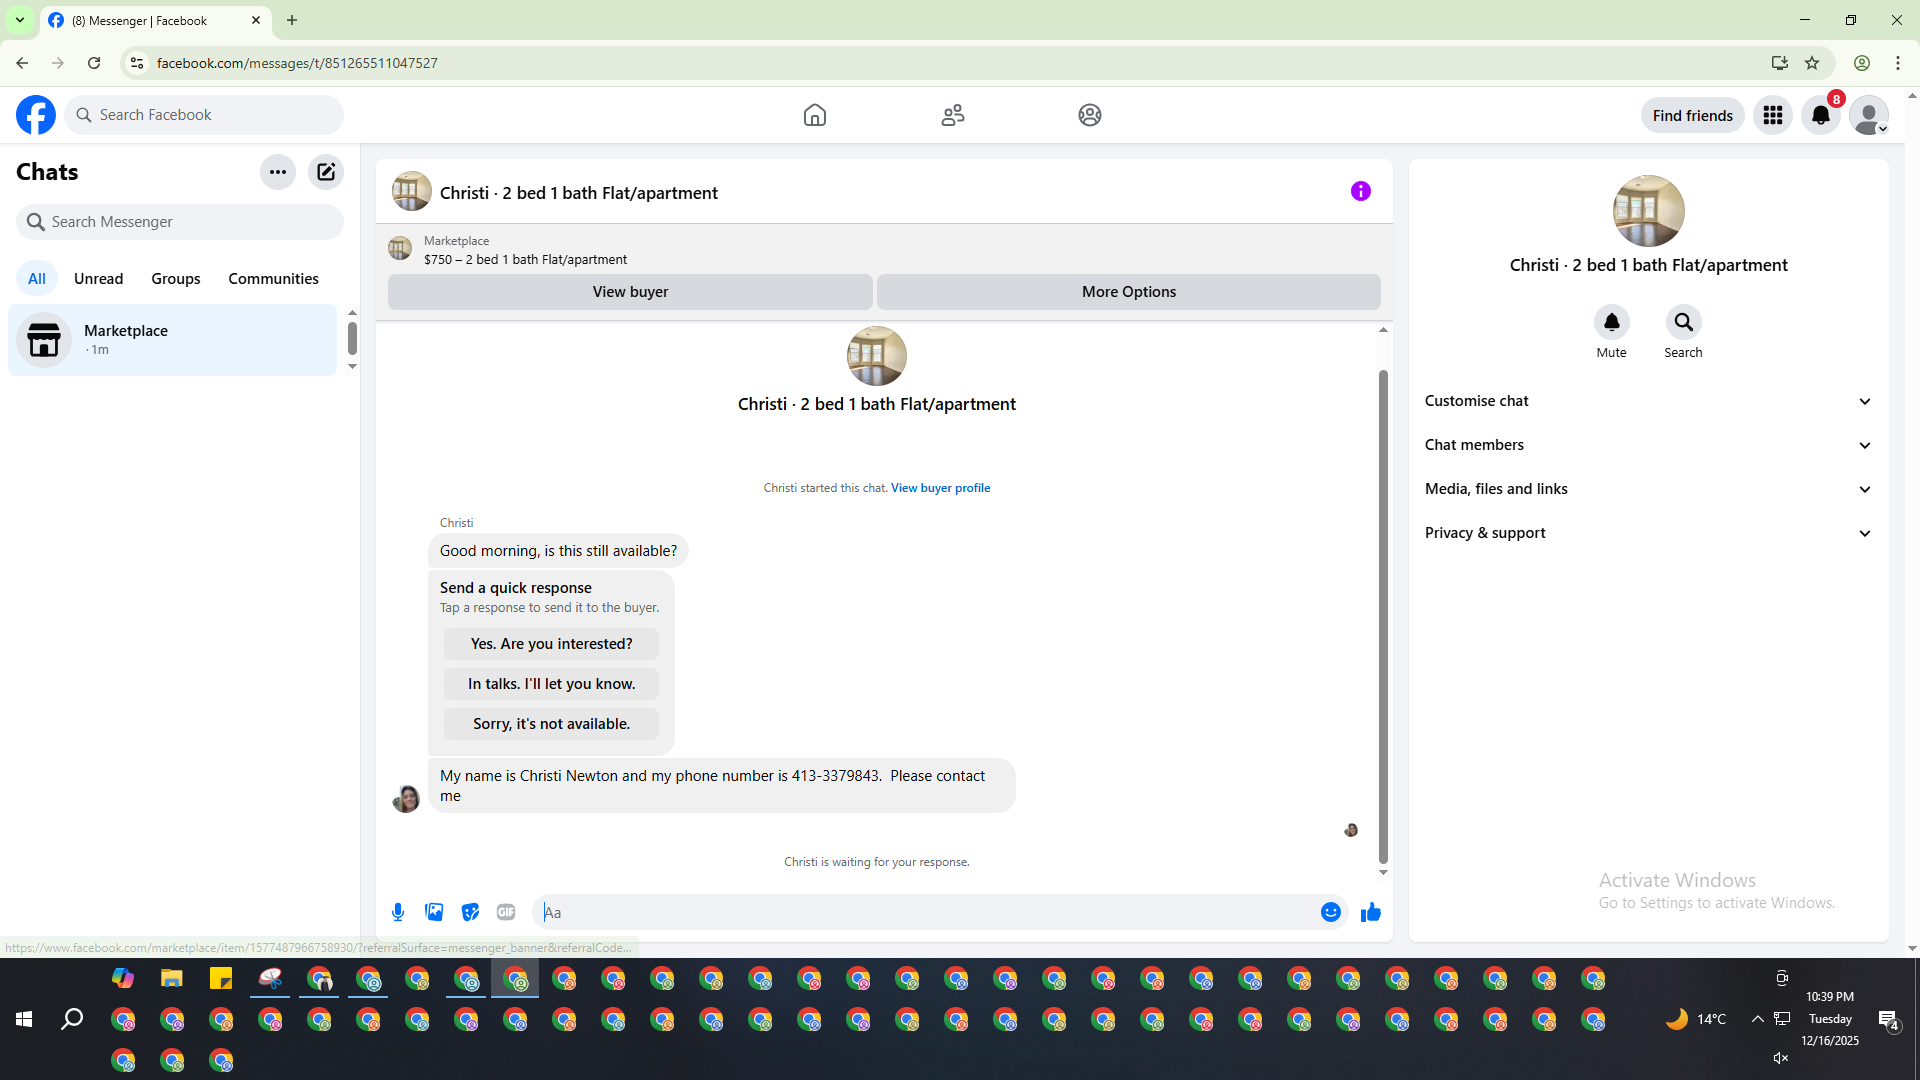Attach a file with the photo icon
Screen dimensions: 1920x1080
[434, 912]
